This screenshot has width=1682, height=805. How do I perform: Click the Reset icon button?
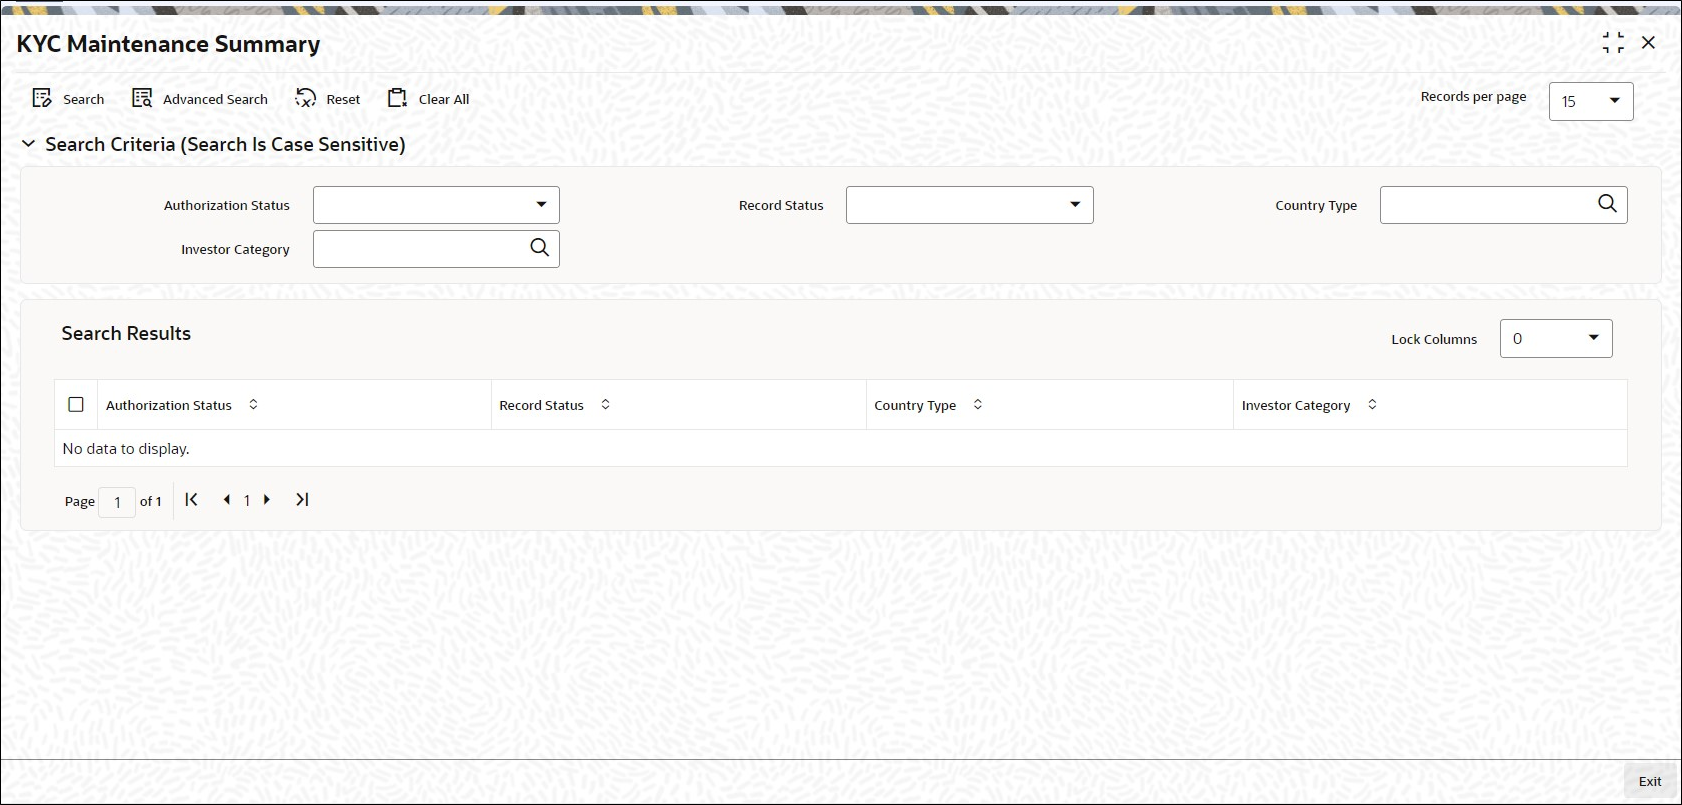click(328, 98)
